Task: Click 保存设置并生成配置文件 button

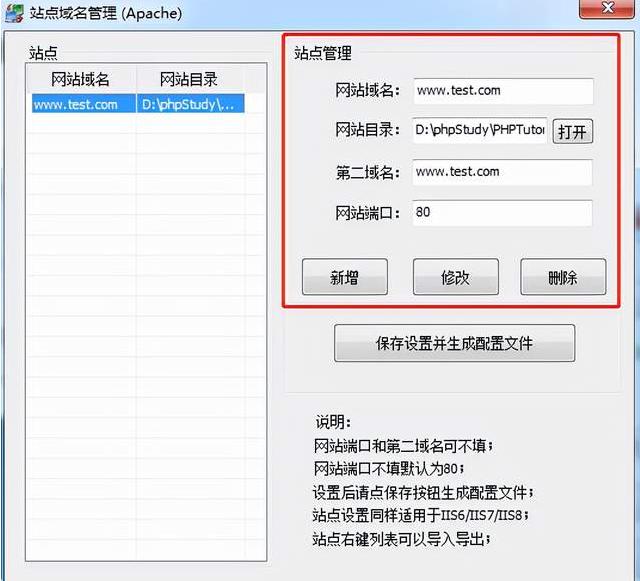Action: click(454, 343)
